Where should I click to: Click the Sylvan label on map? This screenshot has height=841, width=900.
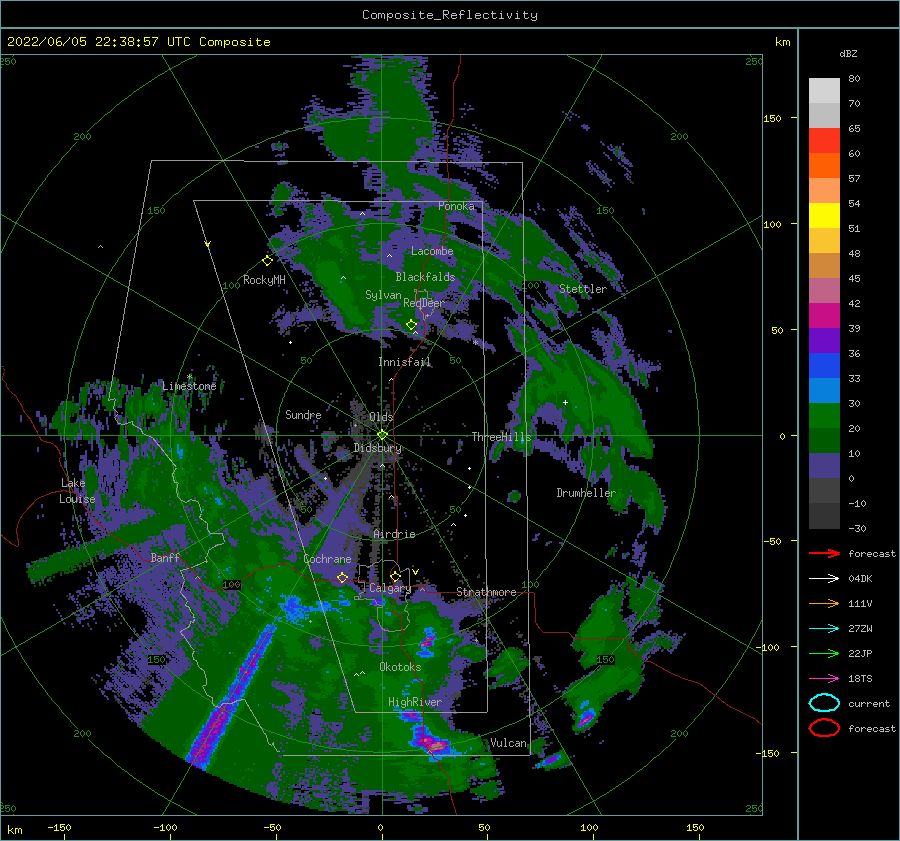click(x=383, y=295)
